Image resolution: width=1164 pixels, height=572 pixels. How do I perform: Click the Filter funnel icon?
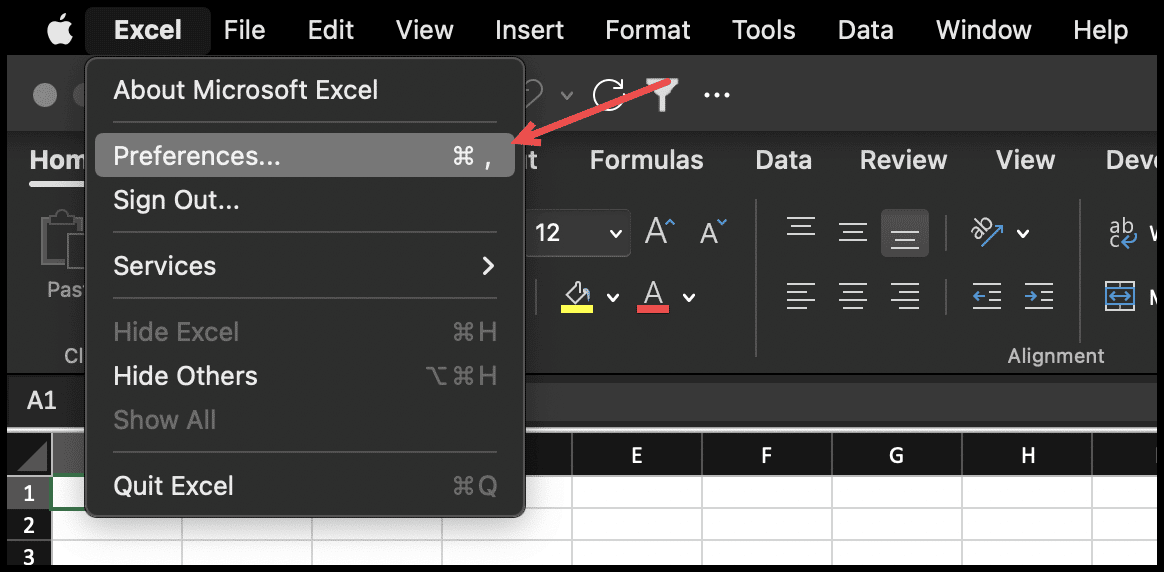click(661, 95)
